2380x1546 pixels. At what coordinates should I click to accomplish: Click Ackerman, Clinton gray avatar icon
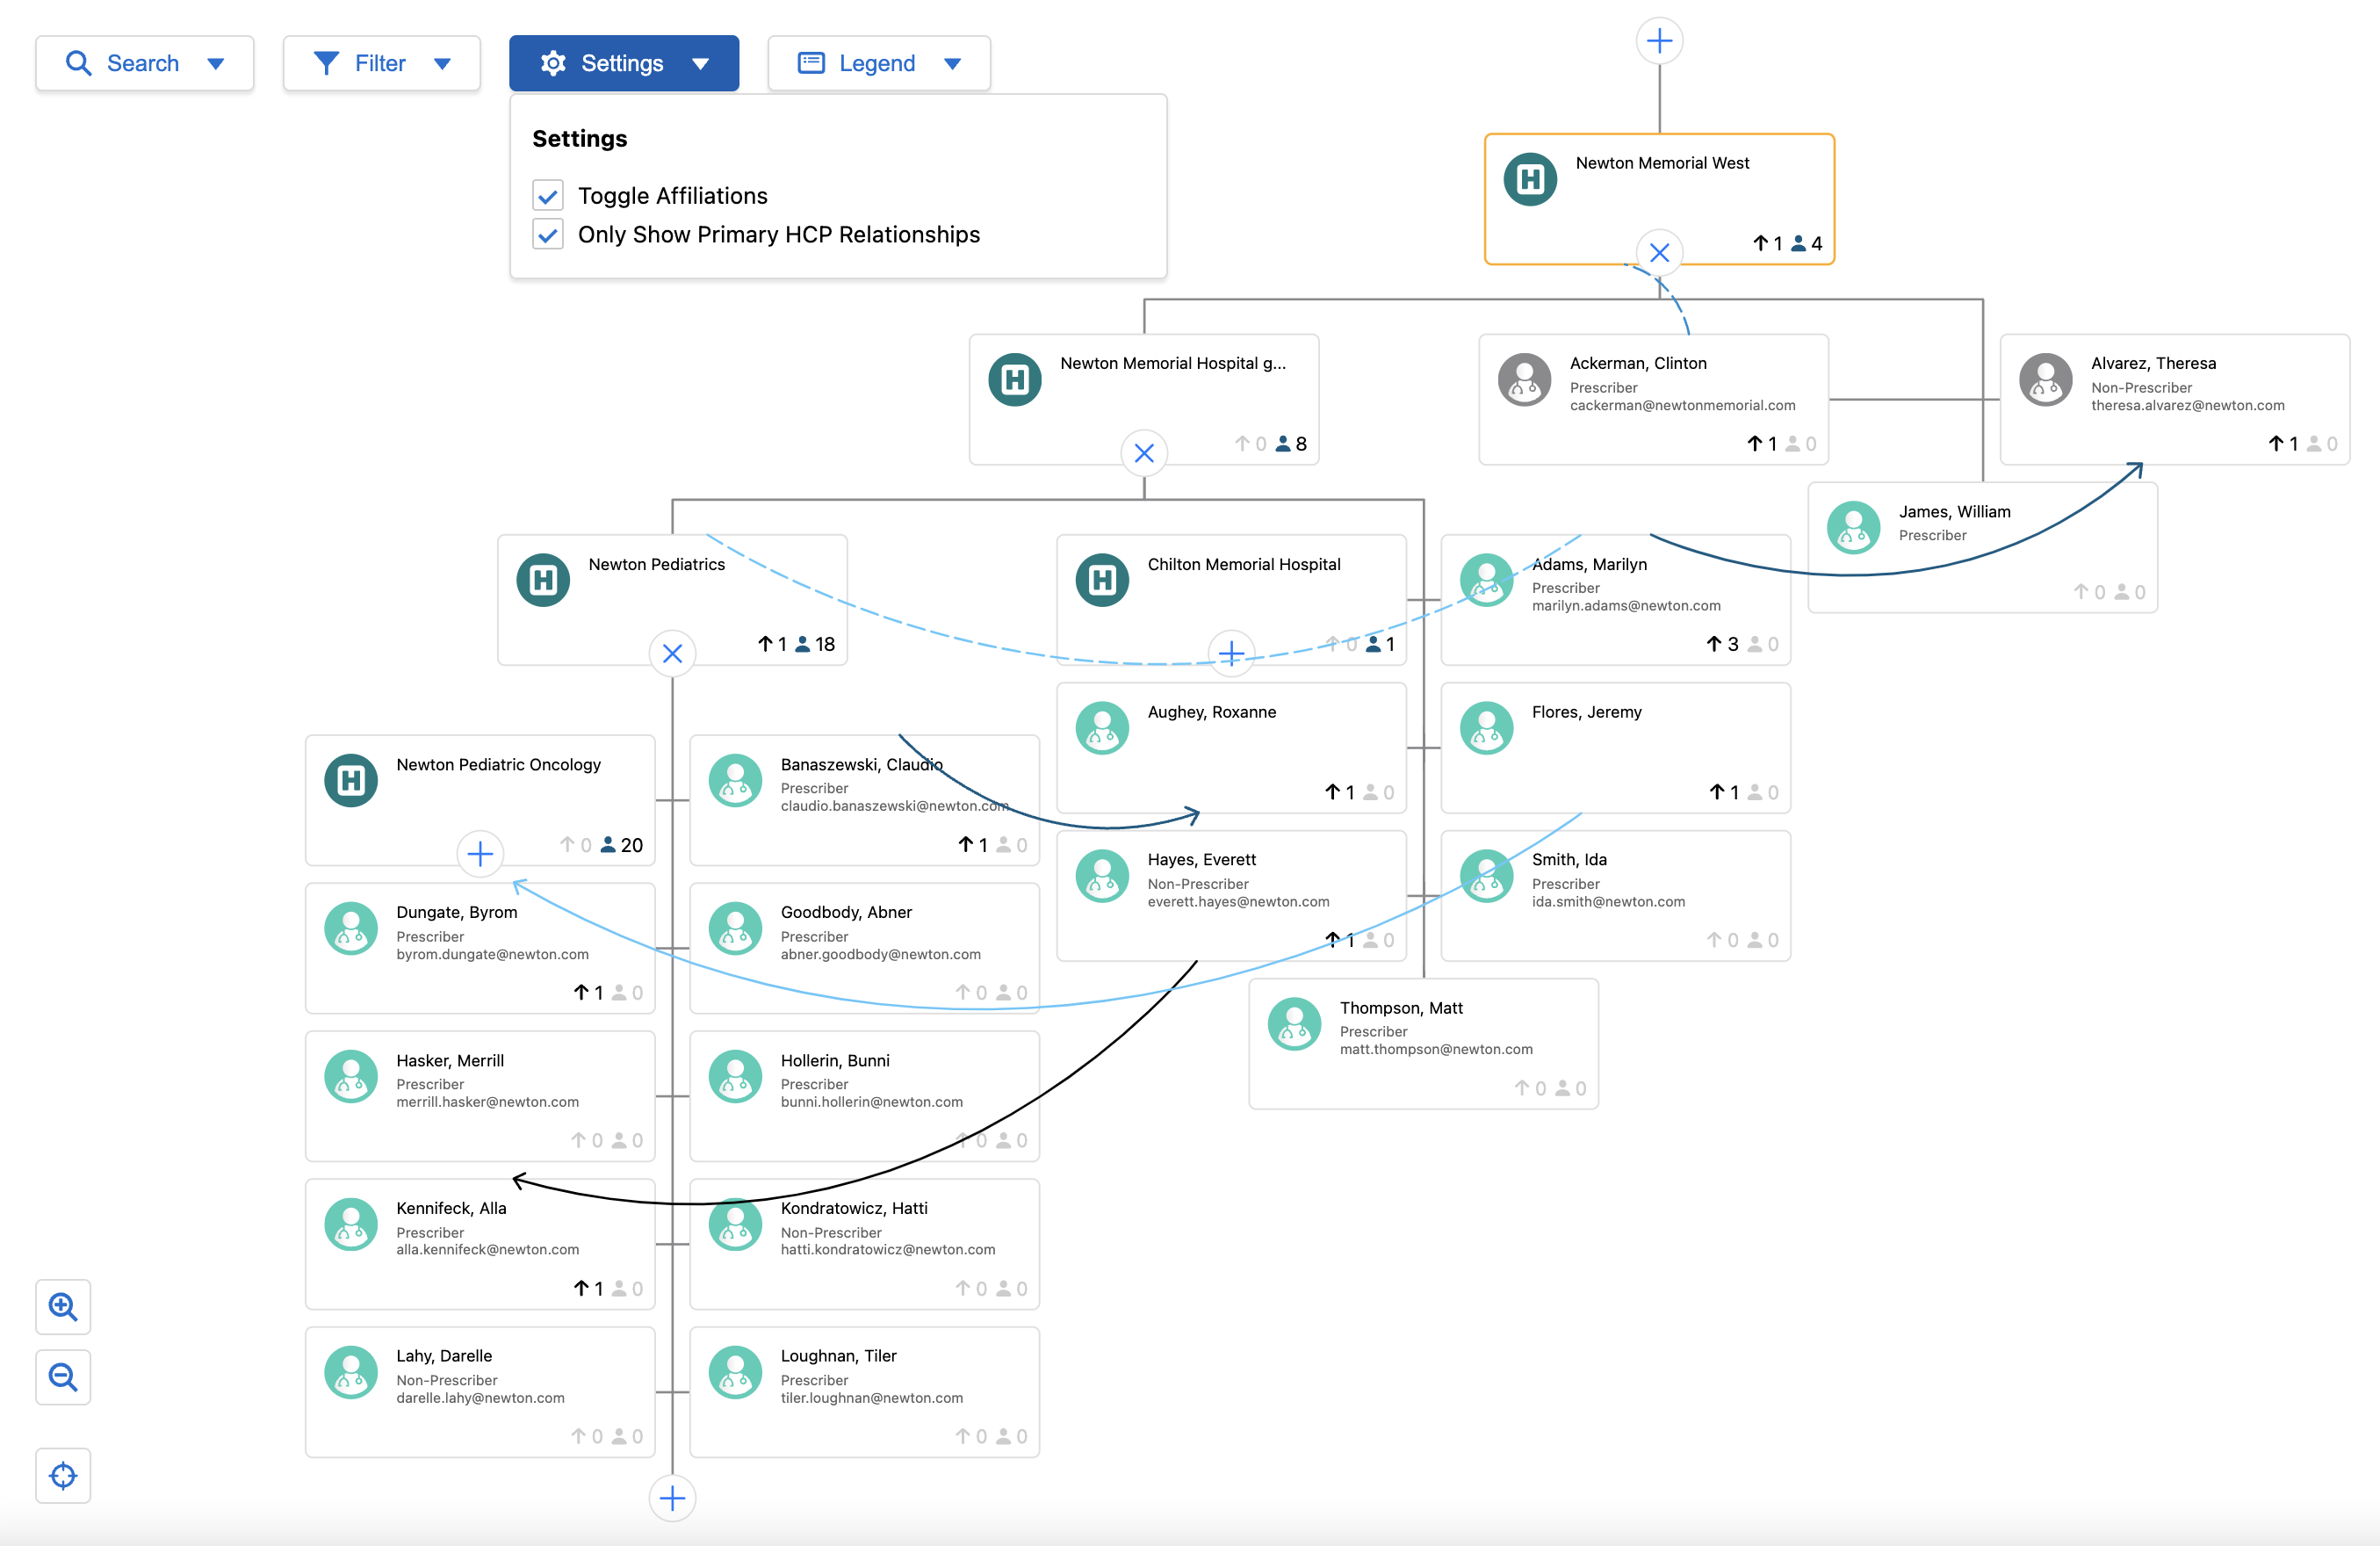[1524, 380]
